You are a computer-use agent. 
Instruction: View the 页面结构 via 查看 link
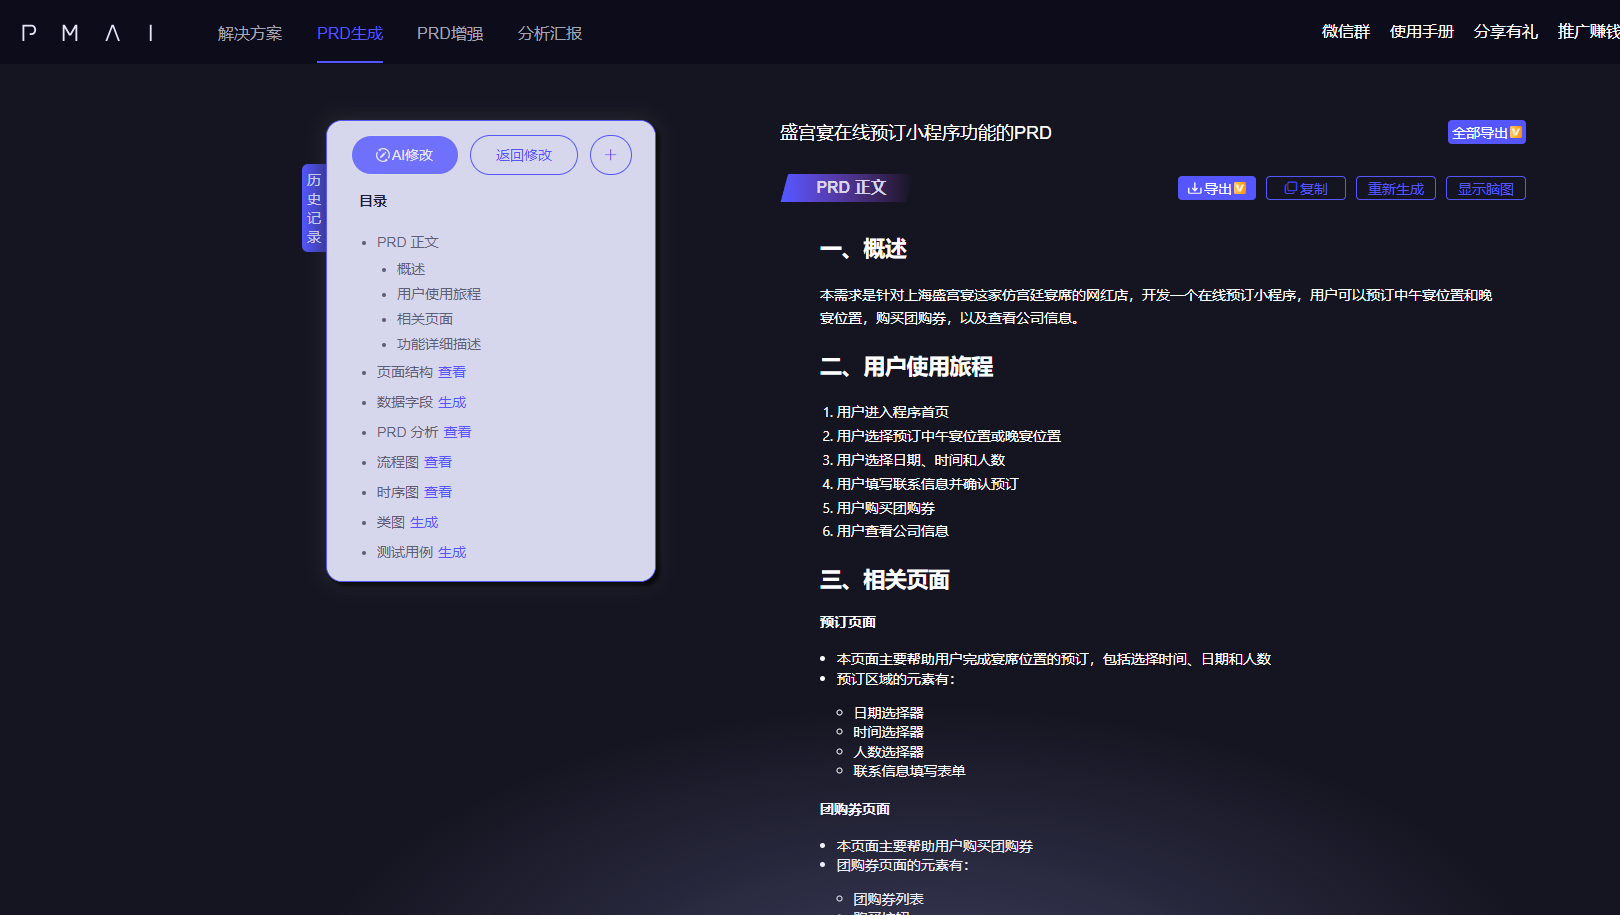point(452,372)
